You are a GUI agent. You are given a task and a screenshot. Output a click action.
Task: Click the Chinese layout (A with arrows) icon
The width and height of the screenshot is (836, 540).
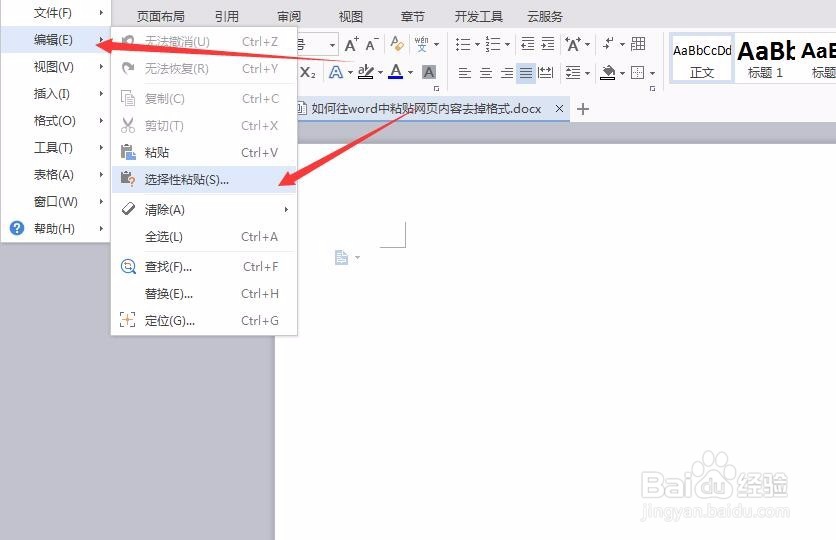coord(573,44)
